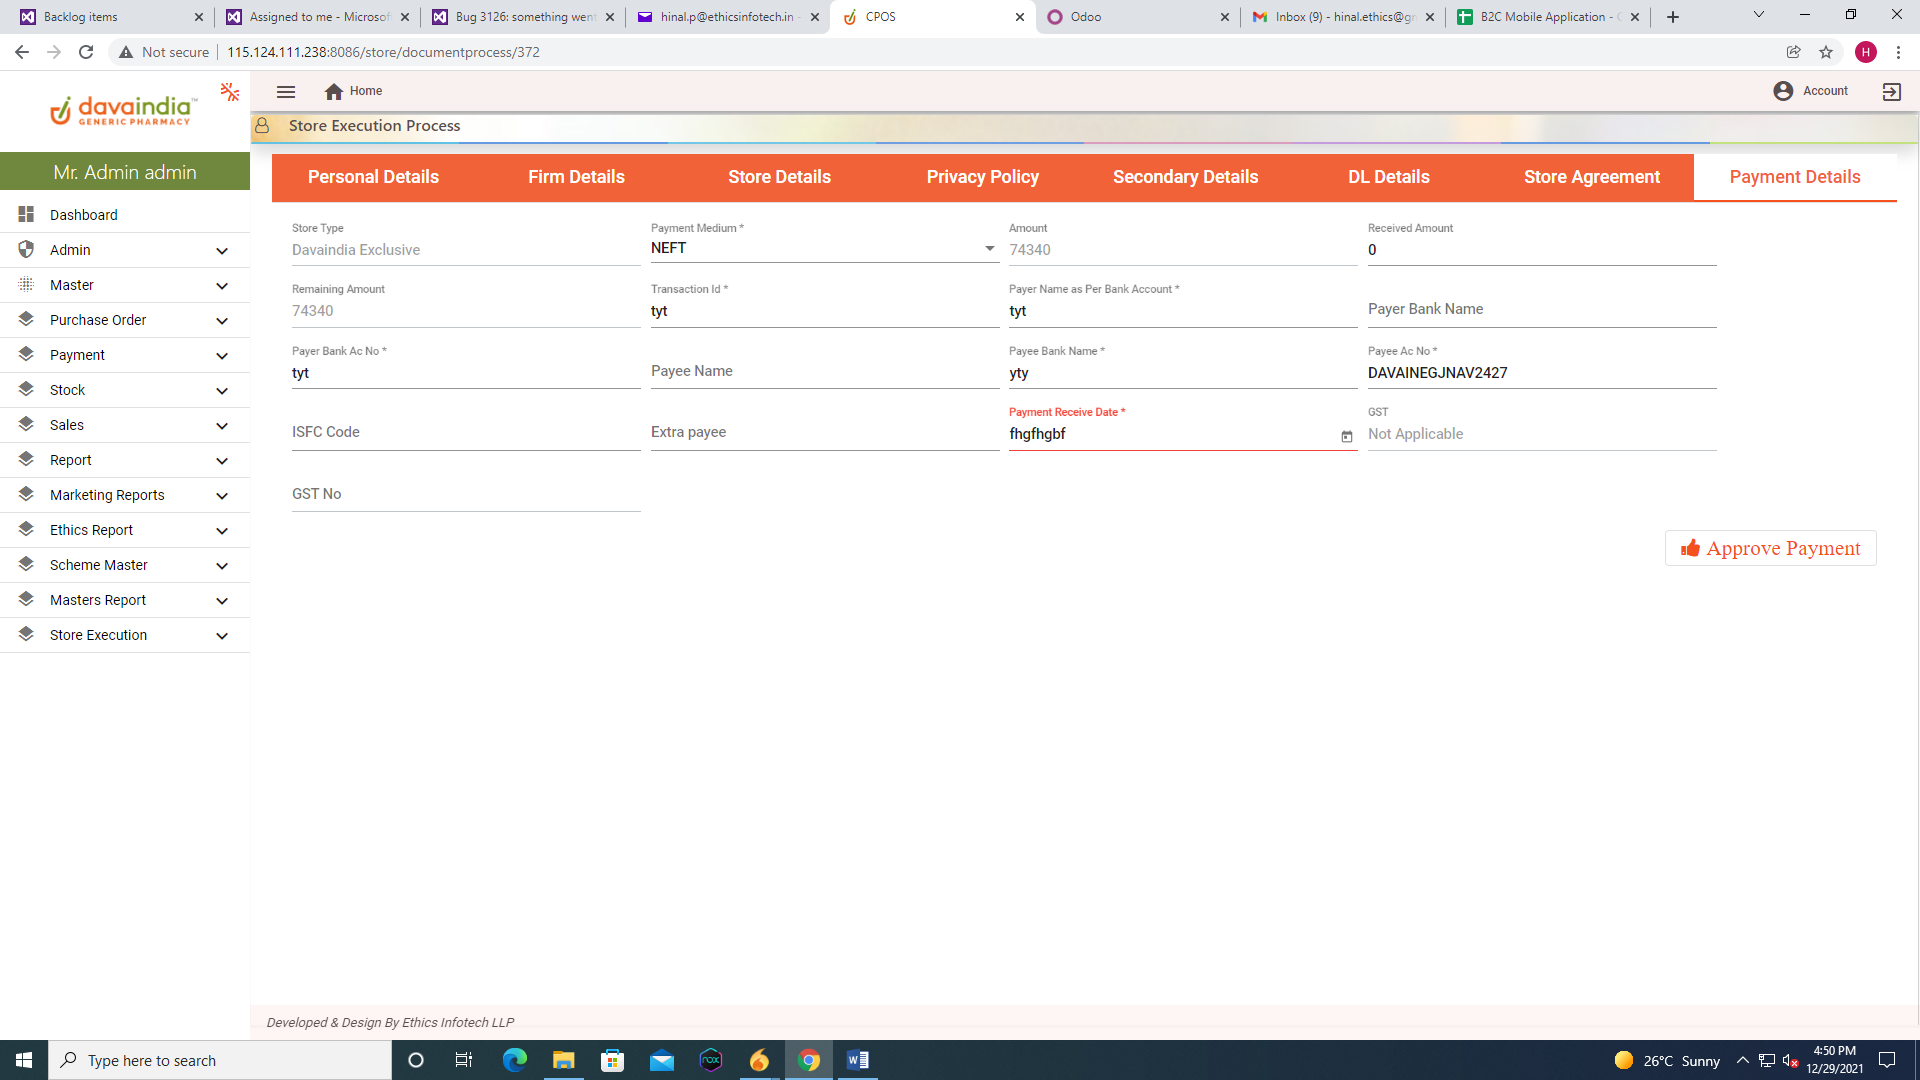The image size is (1920, 1080).
Task: Click the Admin shield icon
Action: 26,249
